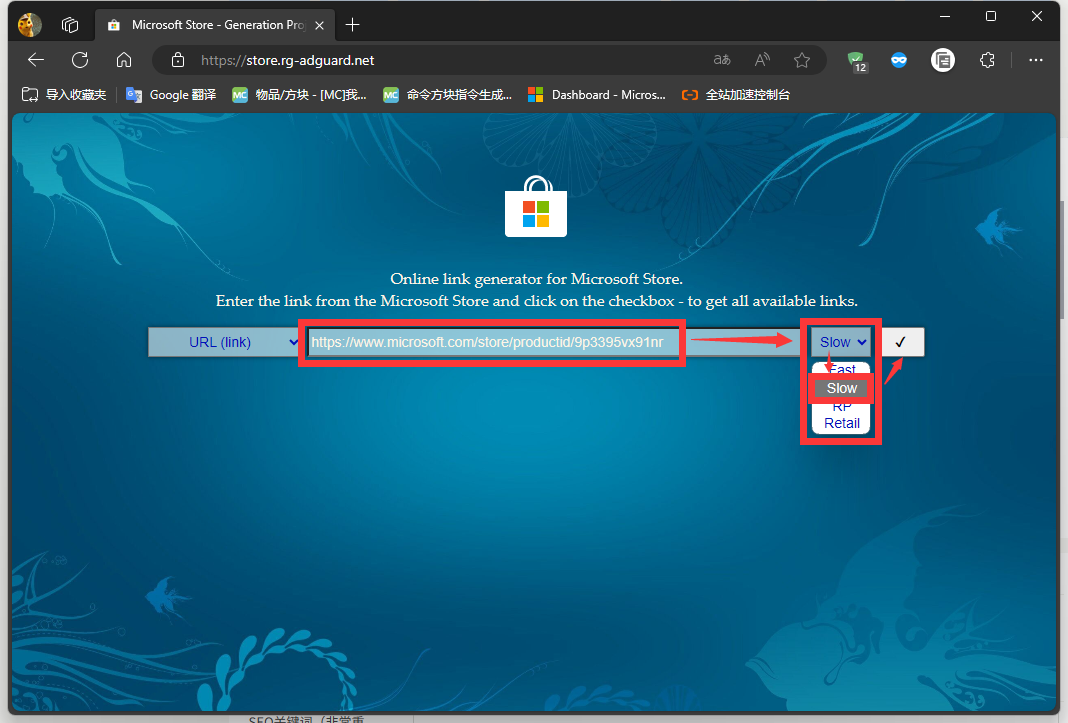Image resolution: width=1068 pixels, height=723 pixels.
Task: Open the Google 翻译 bookmark
Action: point(171,95)
